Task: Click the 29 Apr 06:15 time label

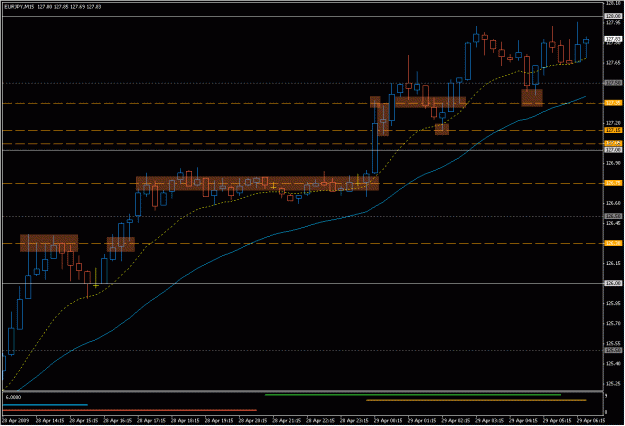Action: point(591,420)
